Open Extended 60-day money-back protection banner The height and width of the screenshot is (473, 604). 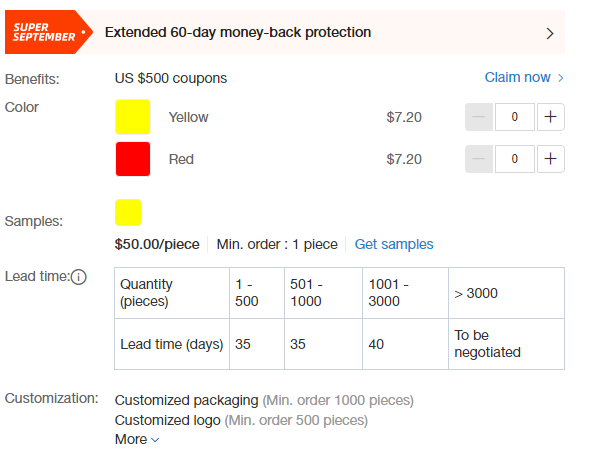coord(285,32)
